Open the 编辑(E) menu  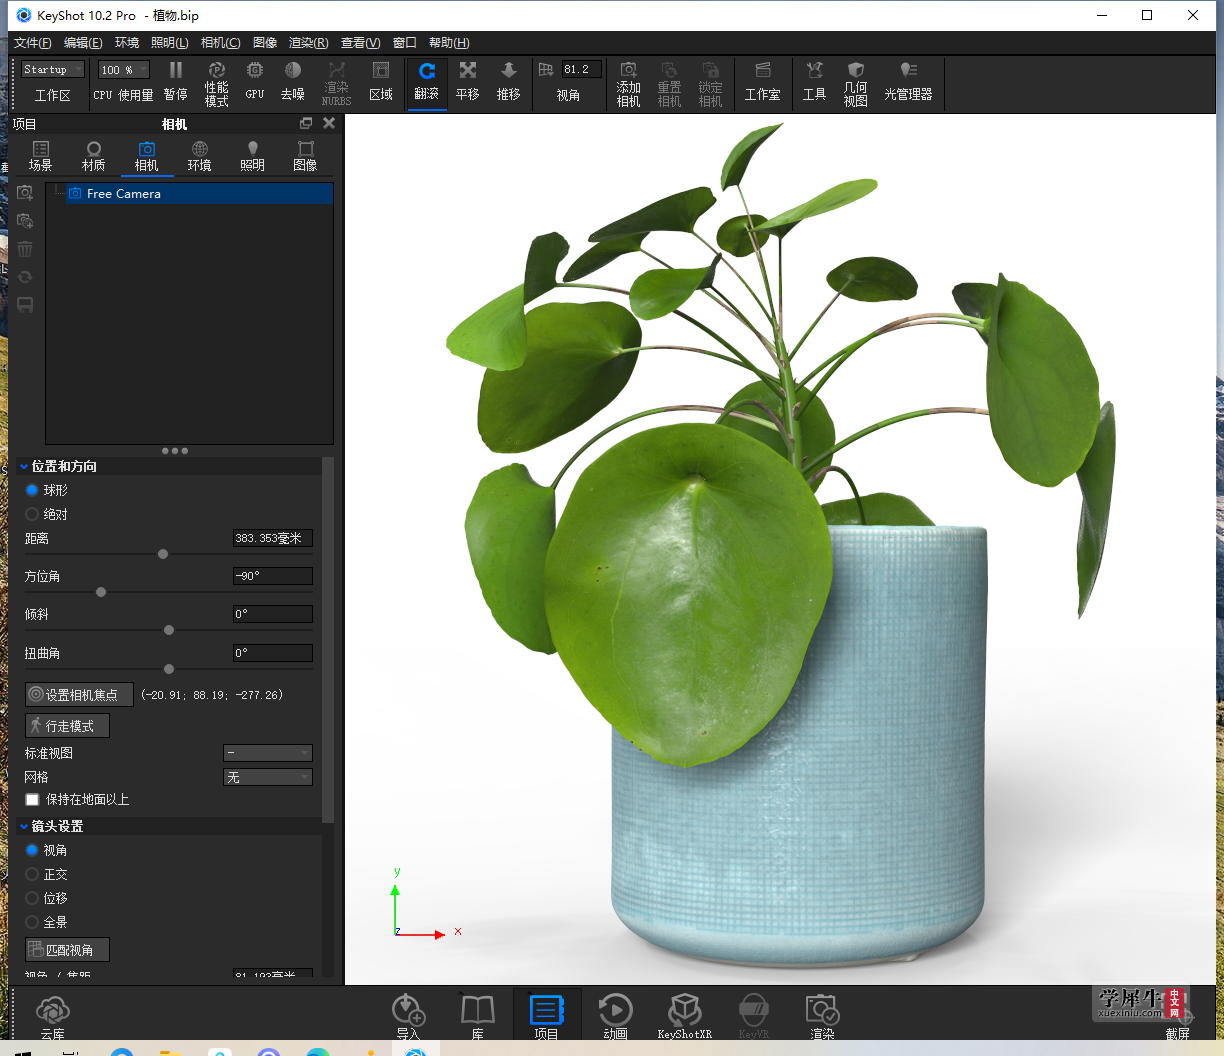[83, 43]
